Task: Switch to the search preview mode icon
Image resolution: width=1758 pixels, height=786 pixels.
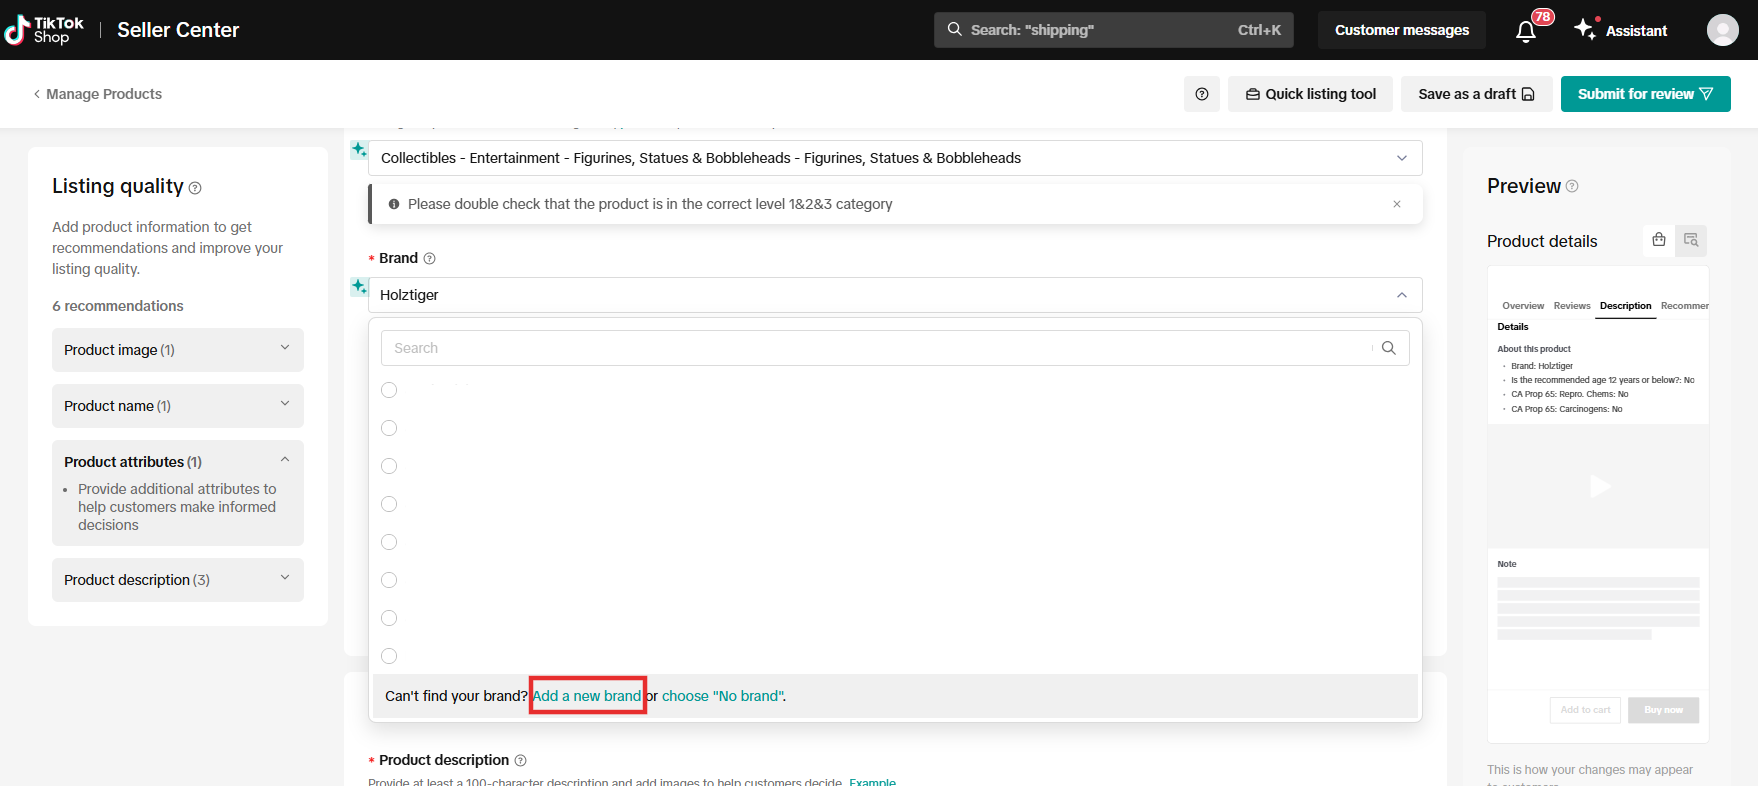Action: pyautogui.click(x=1691, y=240)
